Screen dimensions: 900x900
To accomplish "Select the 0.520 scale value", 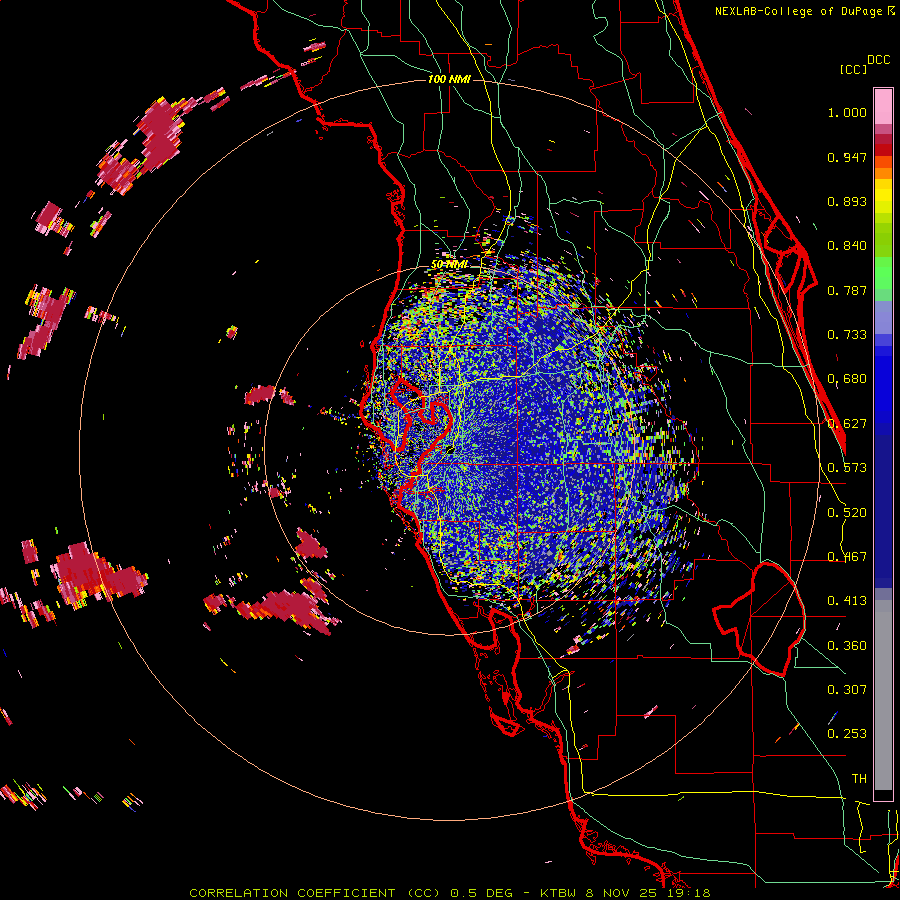I will (x=847, y=513).
